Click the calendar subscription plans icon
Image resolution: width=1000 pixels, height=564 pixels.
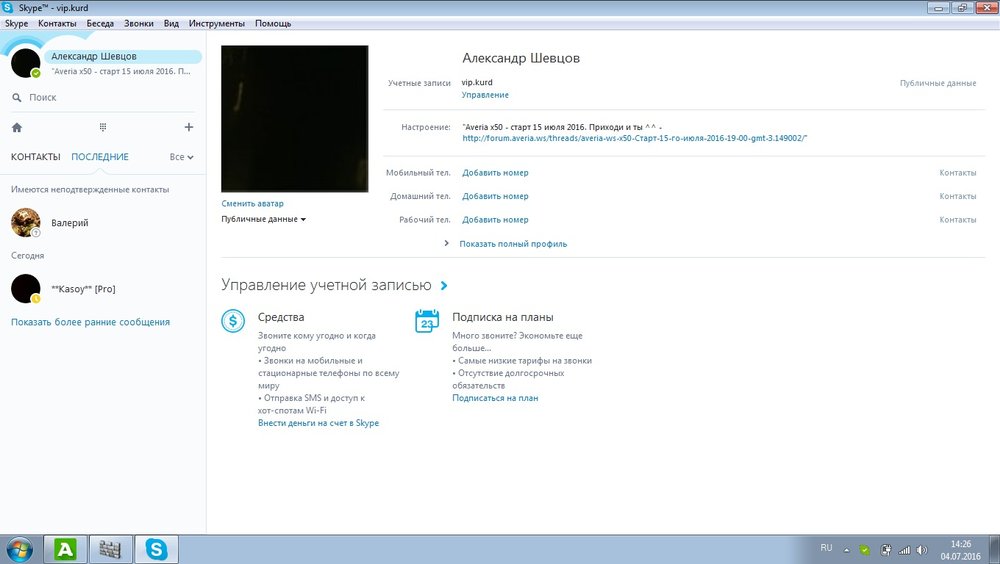427,321
